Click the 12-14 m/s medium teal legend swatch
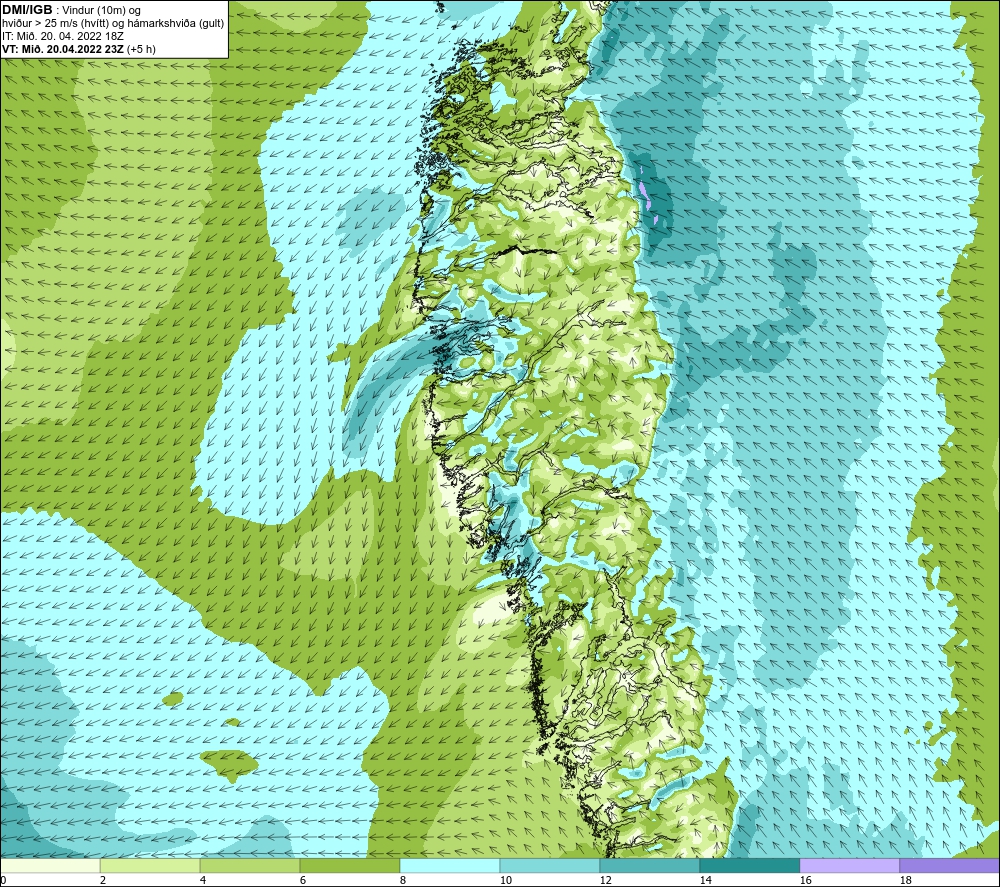Image resolution: width=1000 pixels, height=887 pixels. 649,865
